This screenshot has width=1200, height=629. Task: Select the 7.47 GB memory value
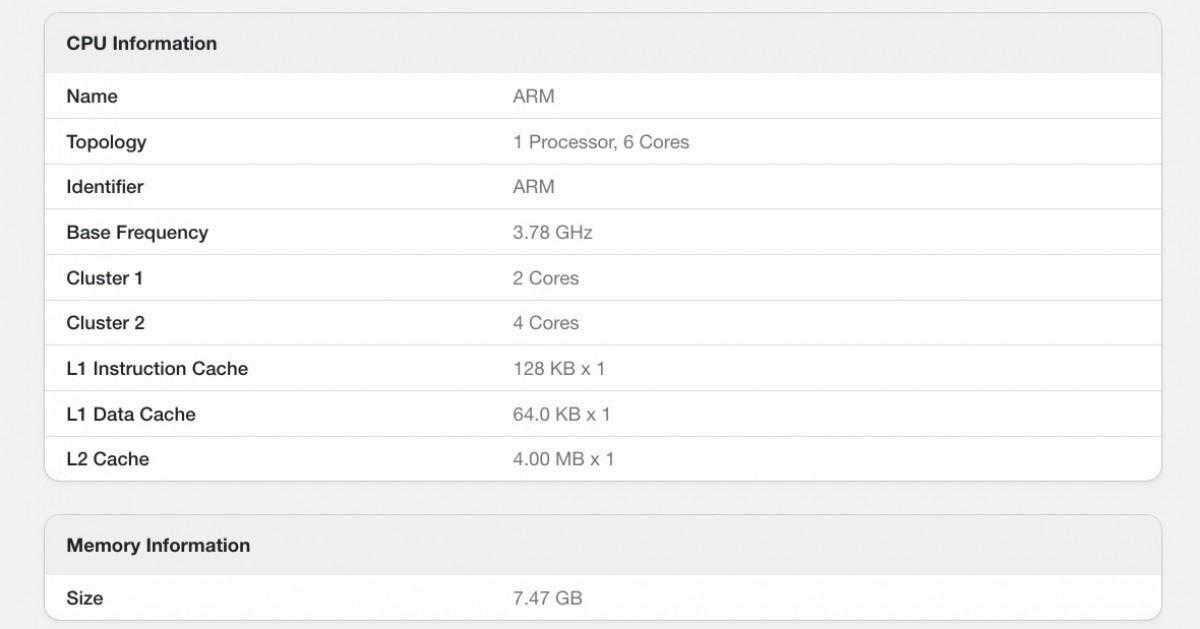click(547, 598)
